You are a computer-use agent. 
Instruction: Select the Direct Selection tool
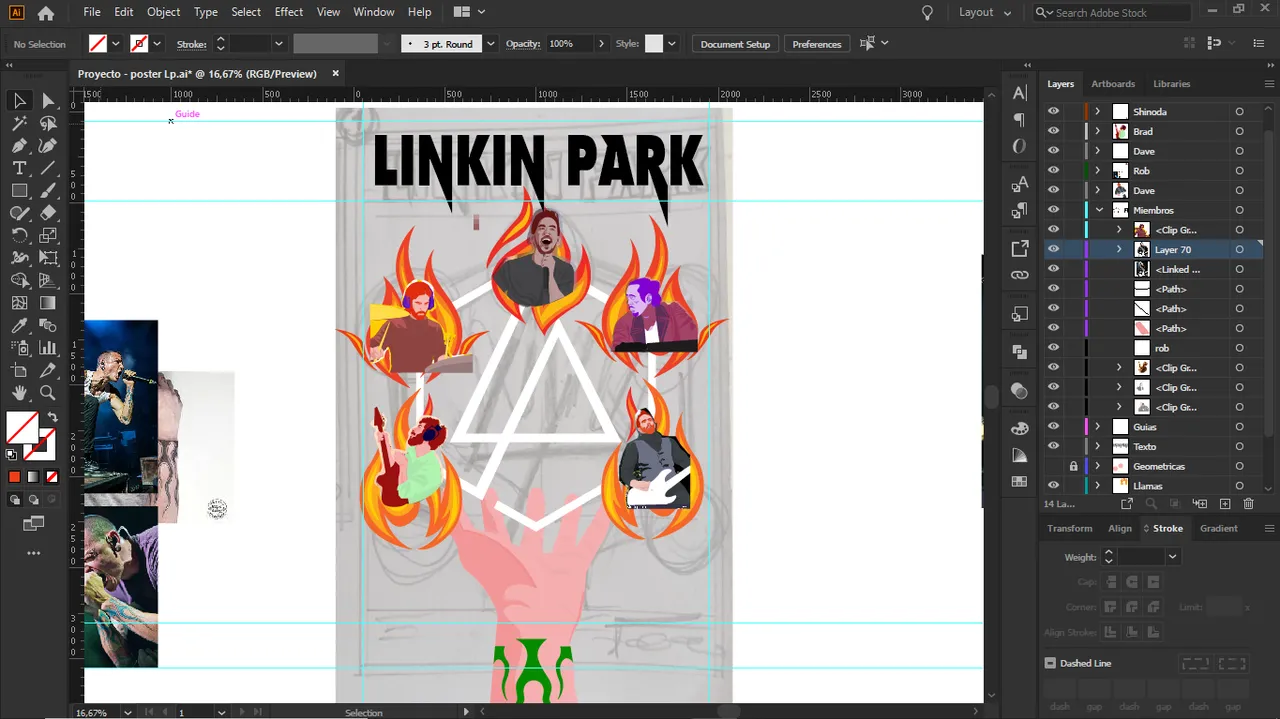48,101
